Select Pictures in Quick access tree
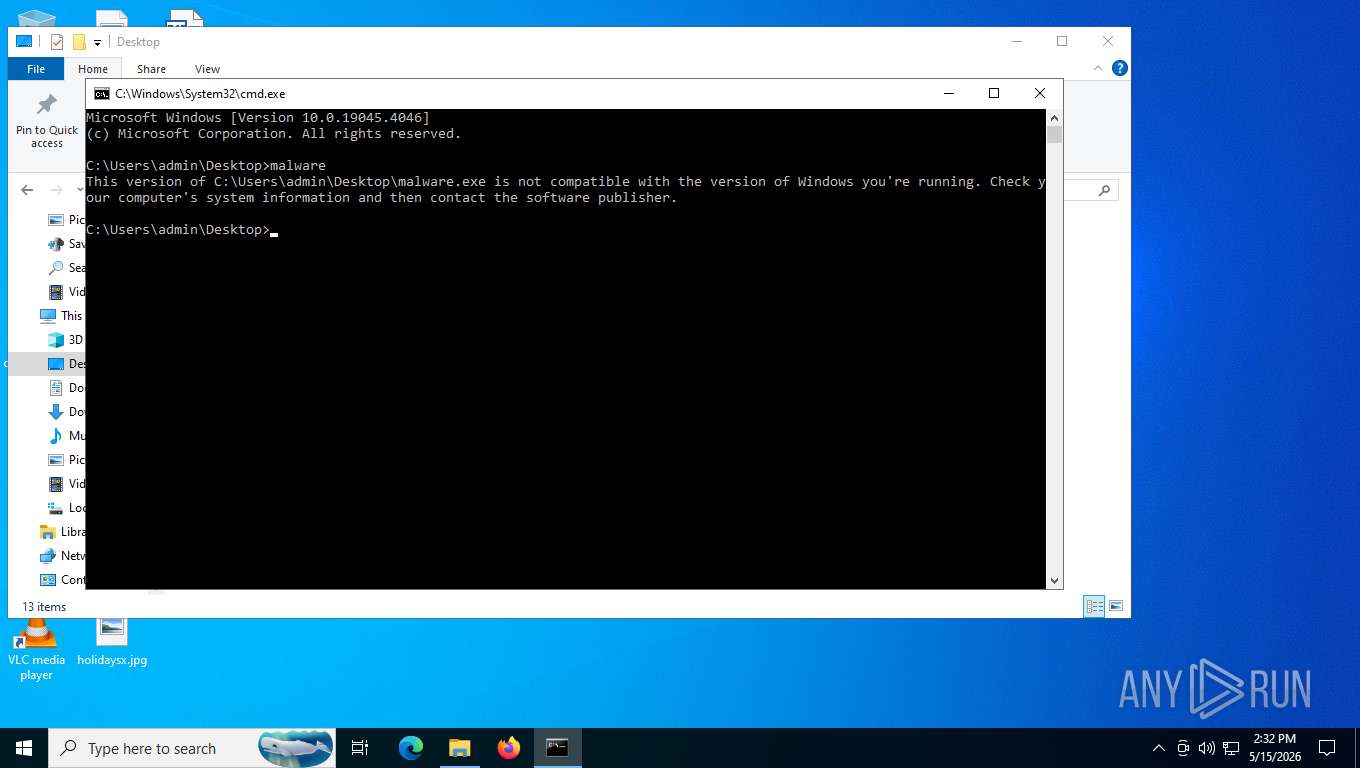The width and height of the screenshot is (1360, 768). [x=66, y=220]
